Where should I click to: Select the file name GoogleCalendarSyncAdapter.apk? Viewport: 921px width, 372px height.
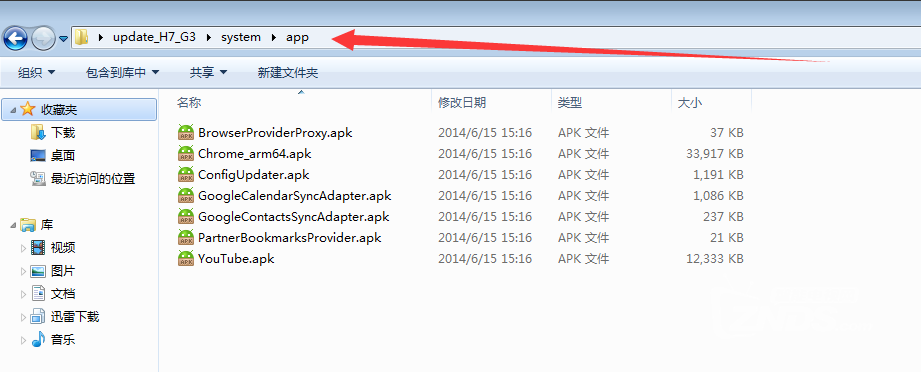pos(295,196)
